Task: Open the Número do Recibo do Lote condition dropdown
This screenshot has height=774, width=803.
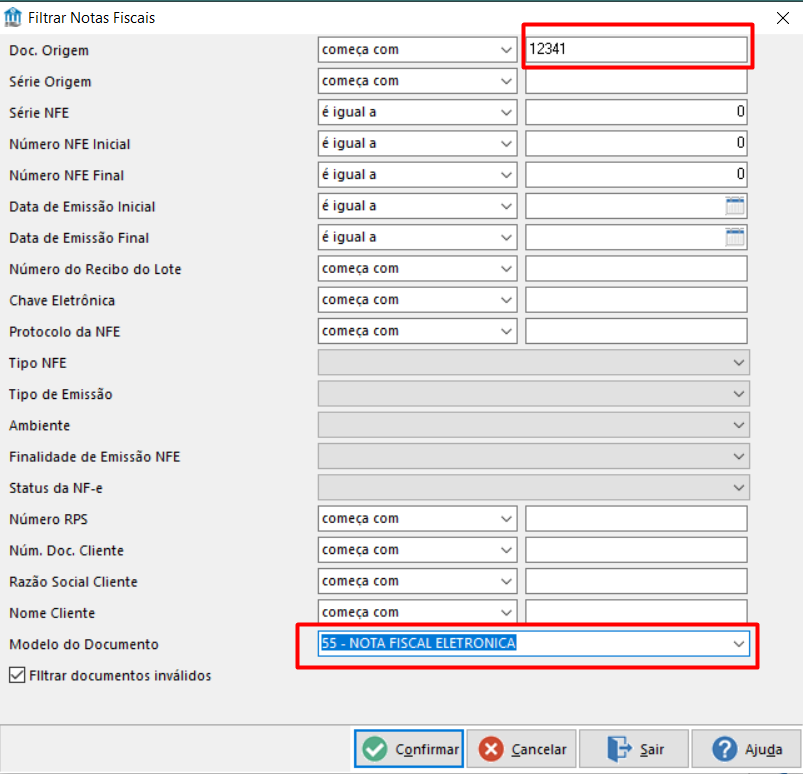Action: click(417, 268)
